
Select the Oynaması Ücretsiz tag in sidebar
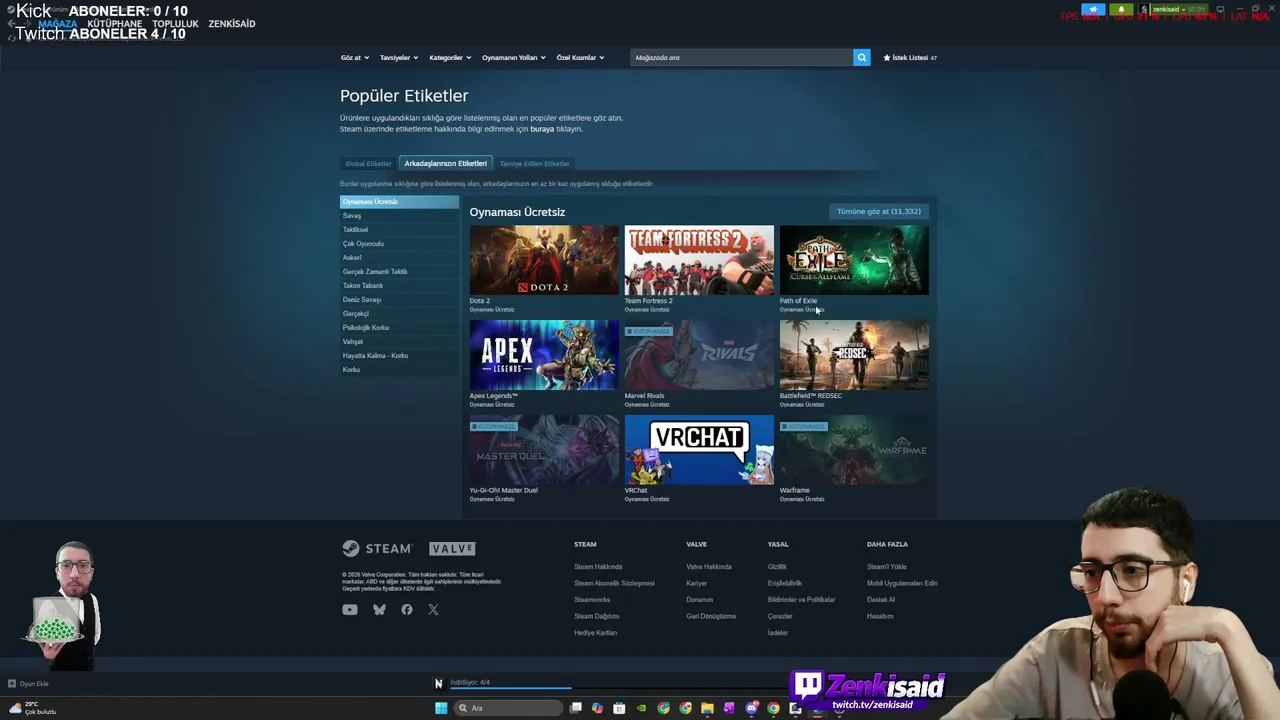[x=399, y=202]
